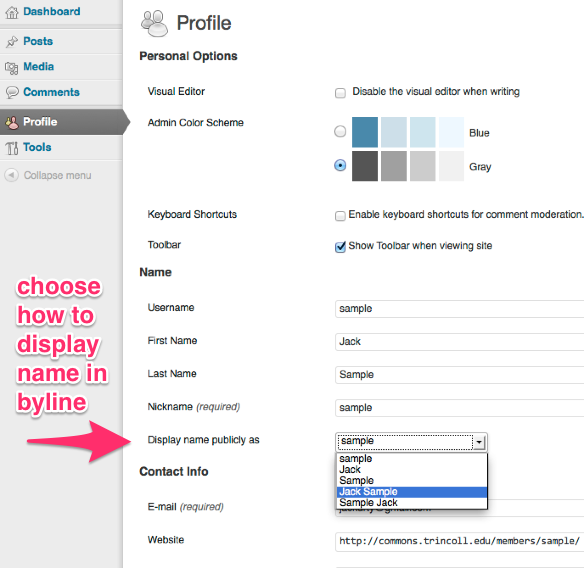The width and height of the screenshot is (584, 568).
Task: Click into the First Name field
Action: pyautogui.click(x=460, y=342)
